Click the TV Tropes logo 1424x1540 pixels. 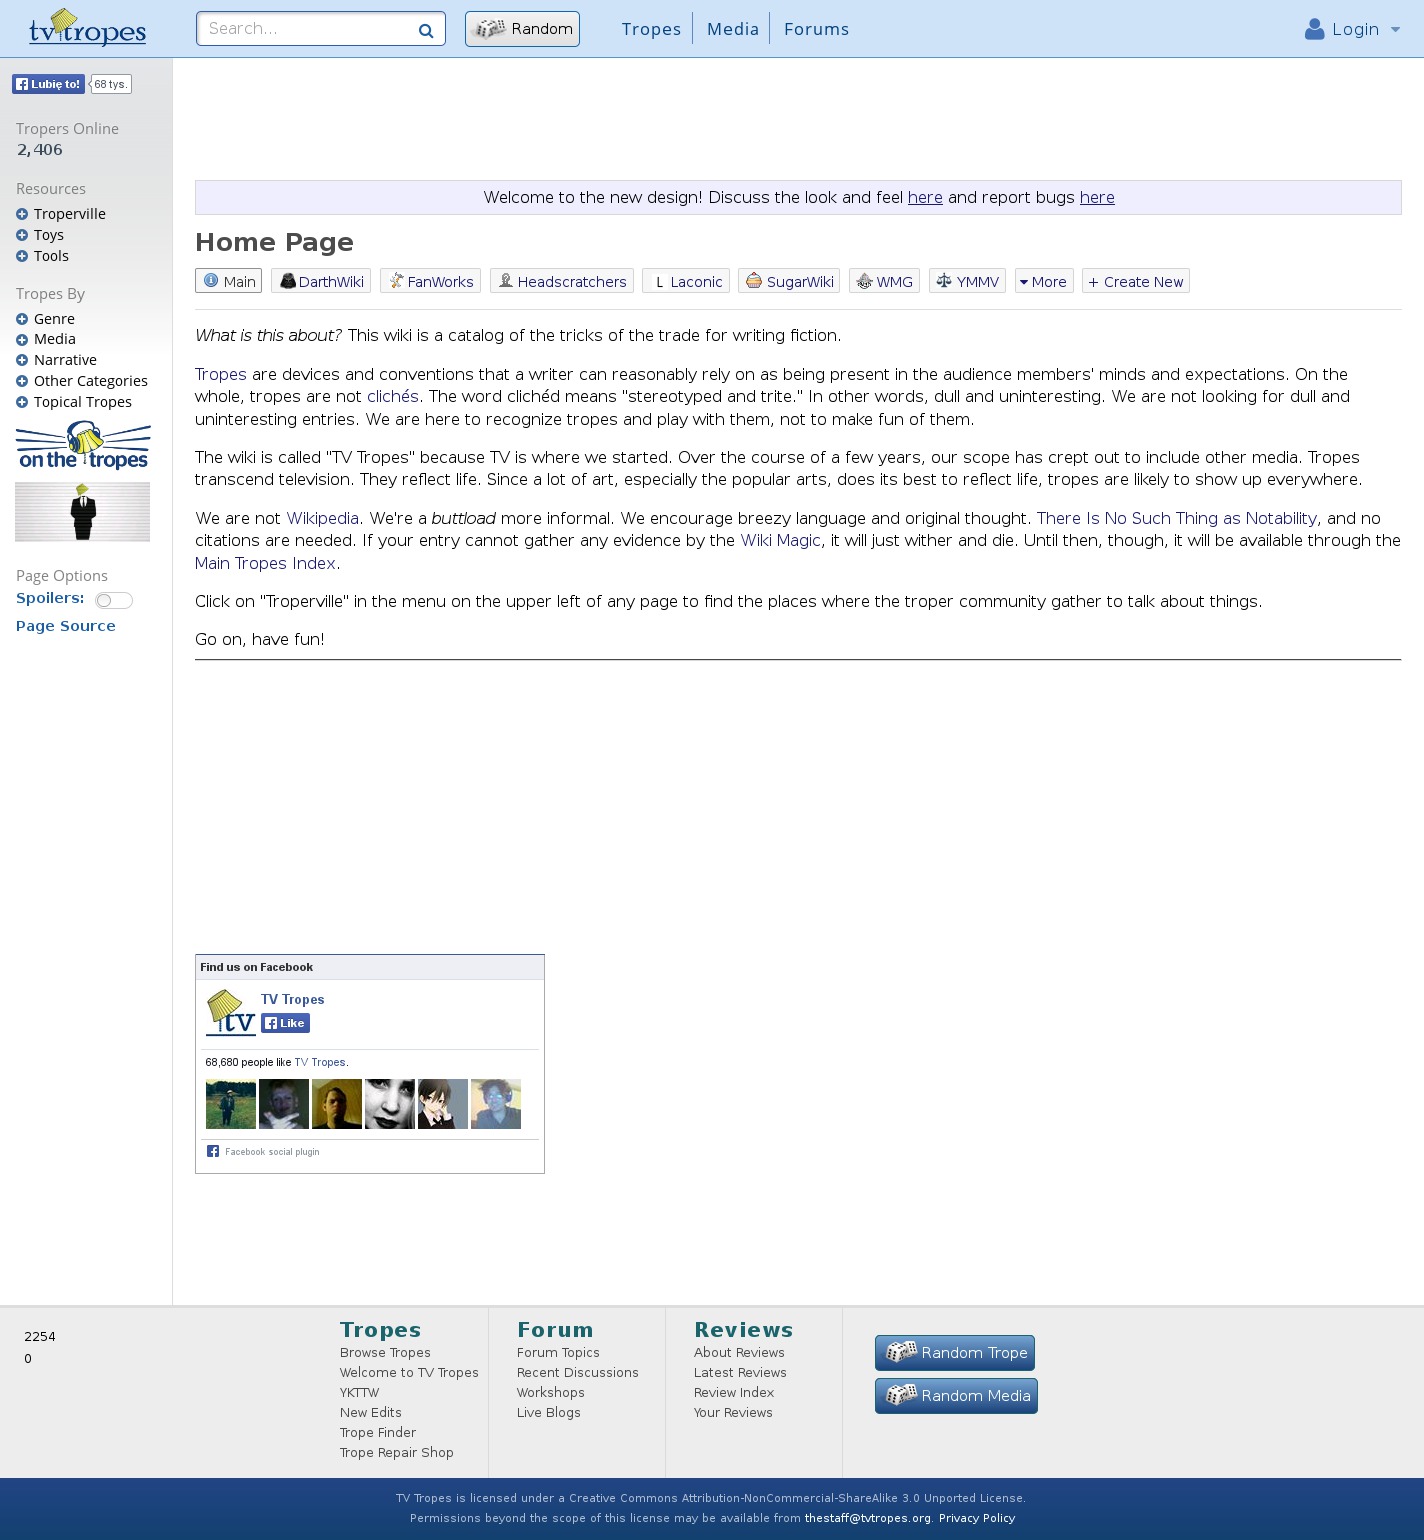[87, 28]
